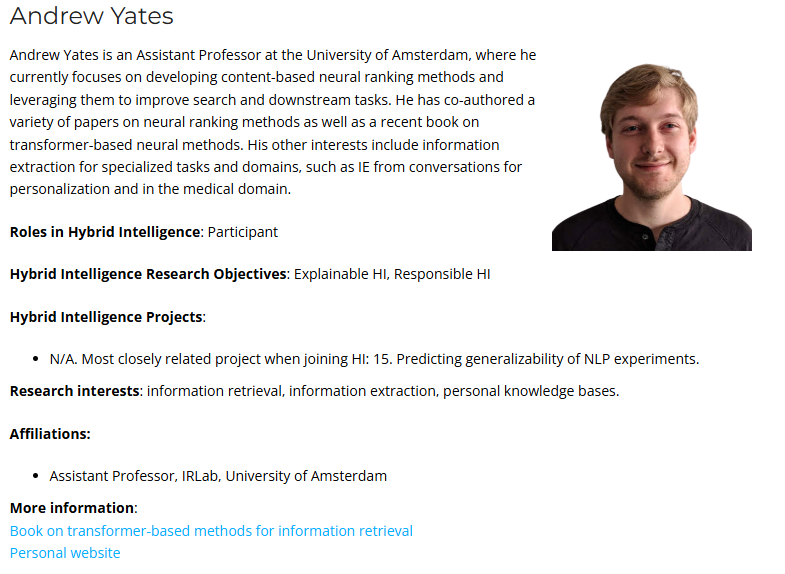Click the Research interests label

tap(75, 391)
